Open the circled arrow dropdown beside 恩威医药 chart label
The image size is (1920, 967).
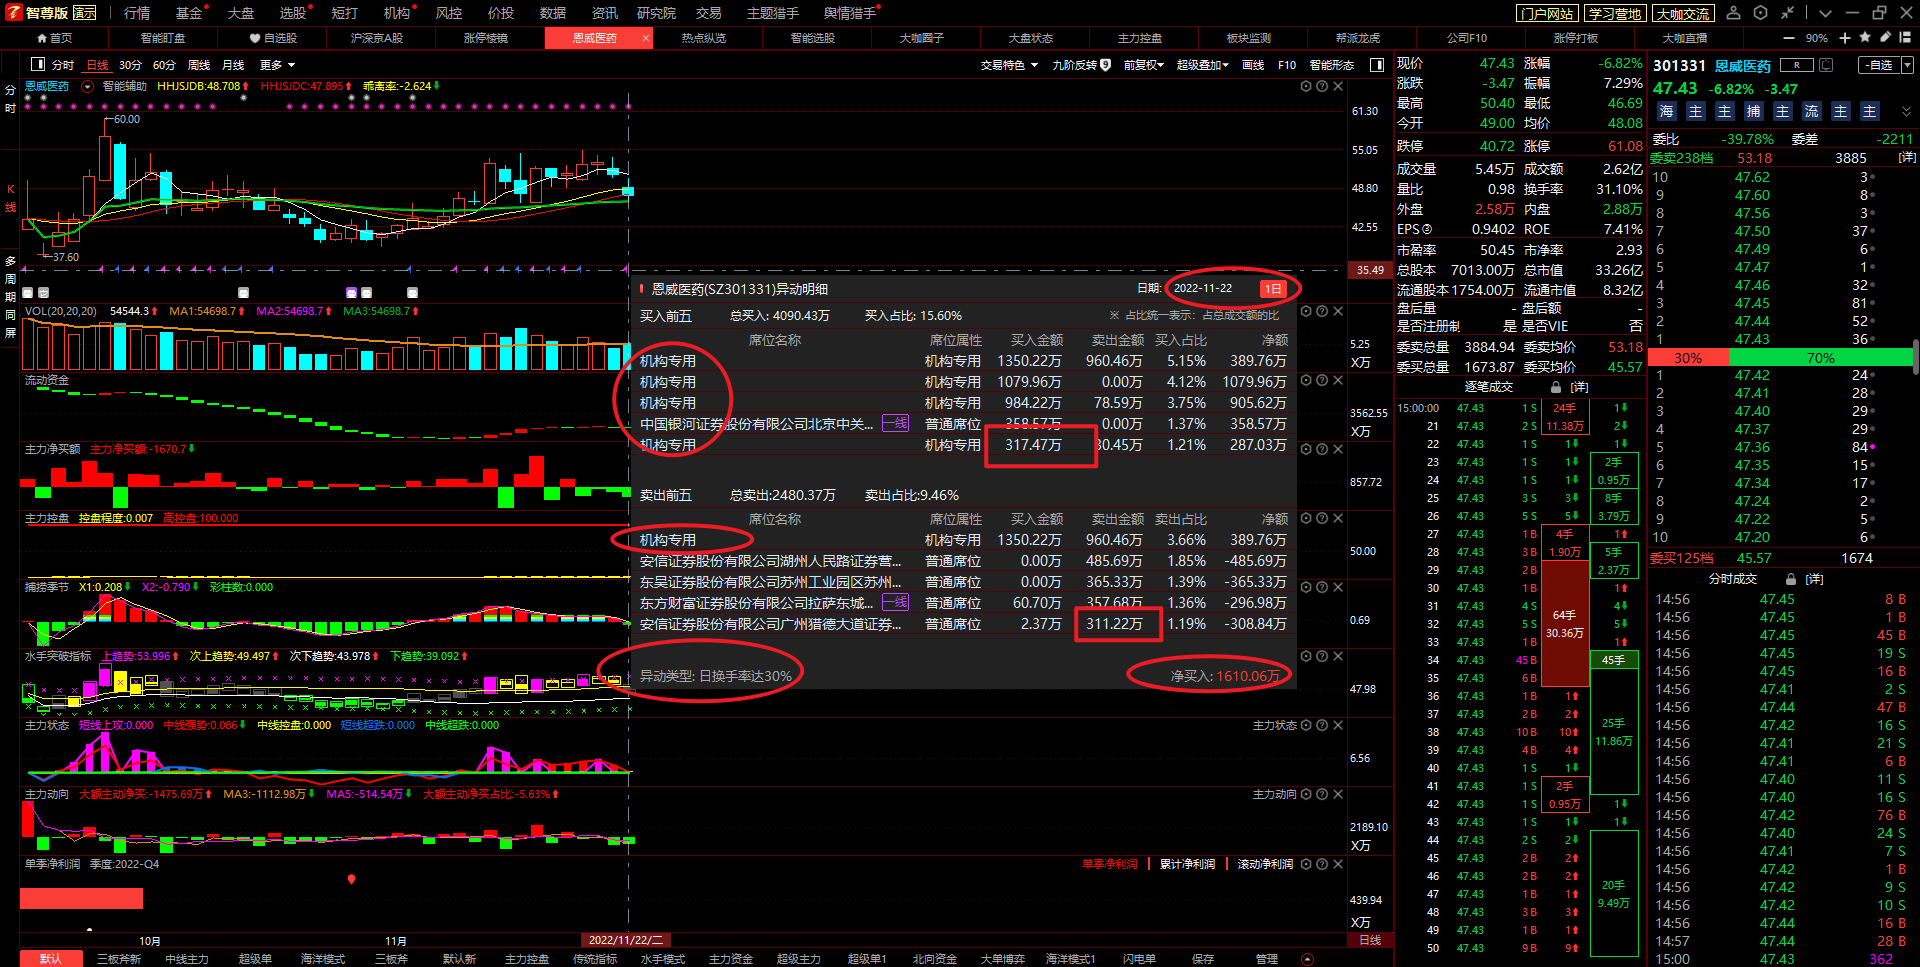[x=88, y=87]
